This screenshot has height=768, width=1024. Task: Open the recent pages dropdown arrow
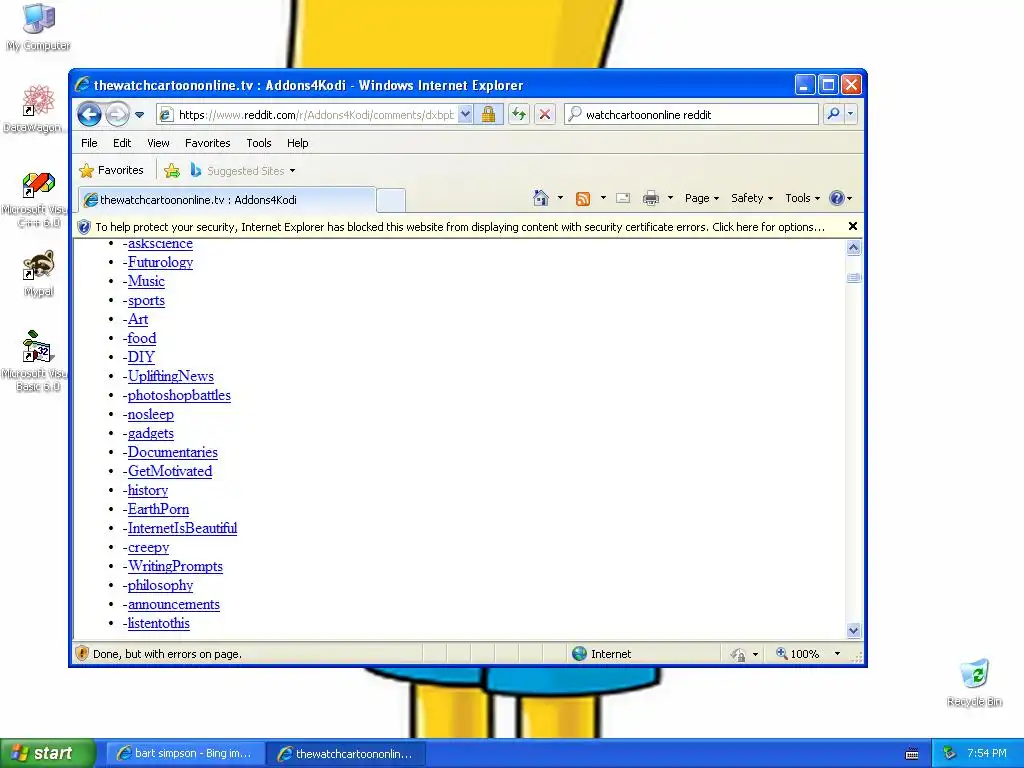[139, 115]
